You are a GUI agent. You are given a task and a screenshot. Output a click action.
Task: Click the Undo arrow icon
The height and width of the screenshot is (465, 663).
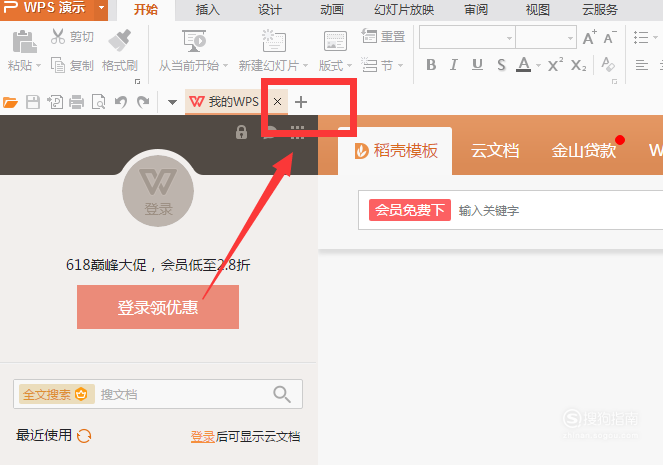pos(121,102)
